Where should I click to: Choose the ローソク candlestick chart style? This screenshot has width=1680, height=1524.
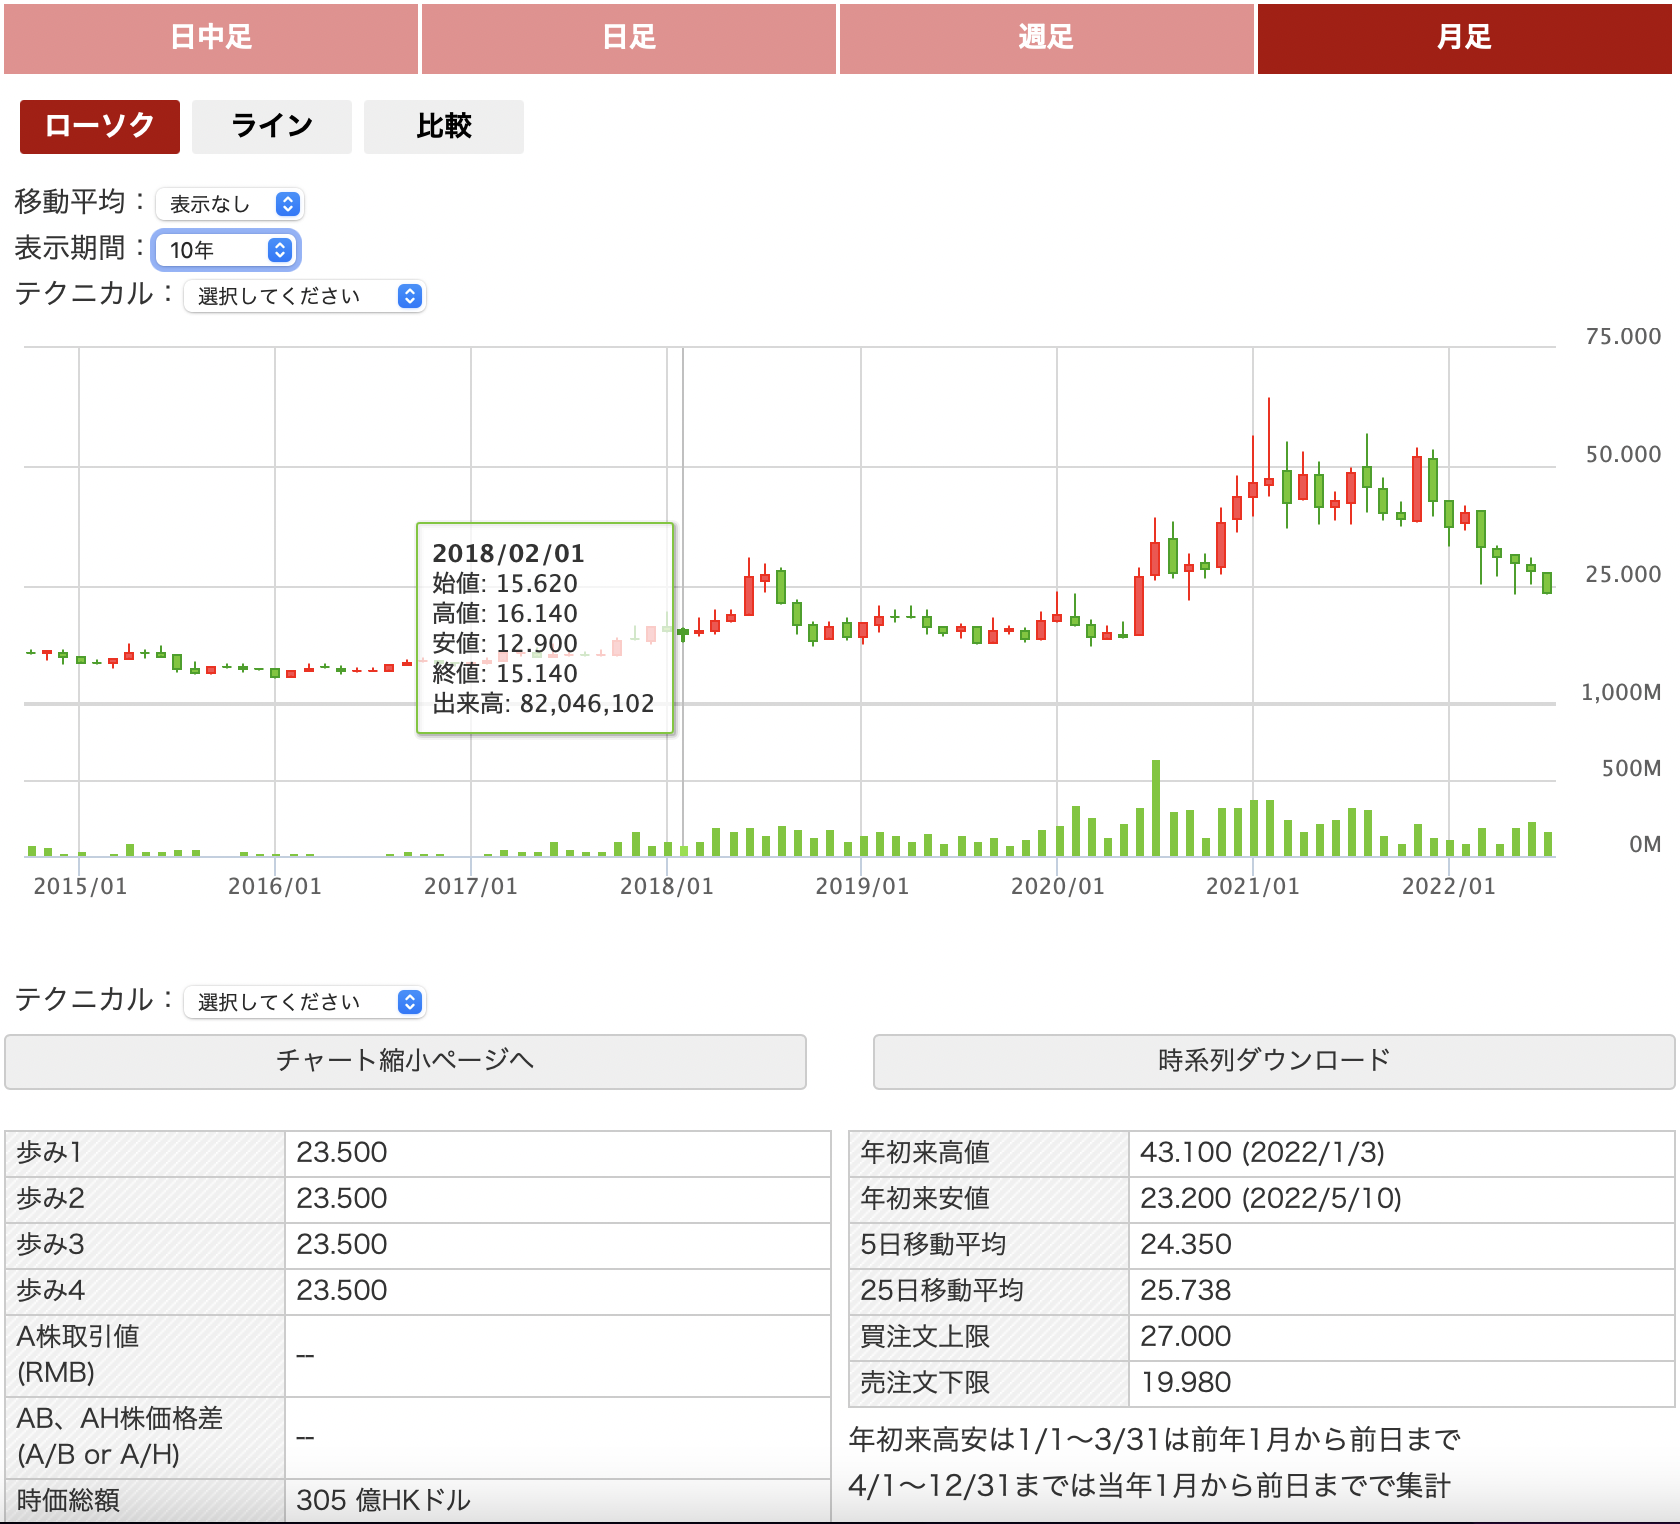100,127
